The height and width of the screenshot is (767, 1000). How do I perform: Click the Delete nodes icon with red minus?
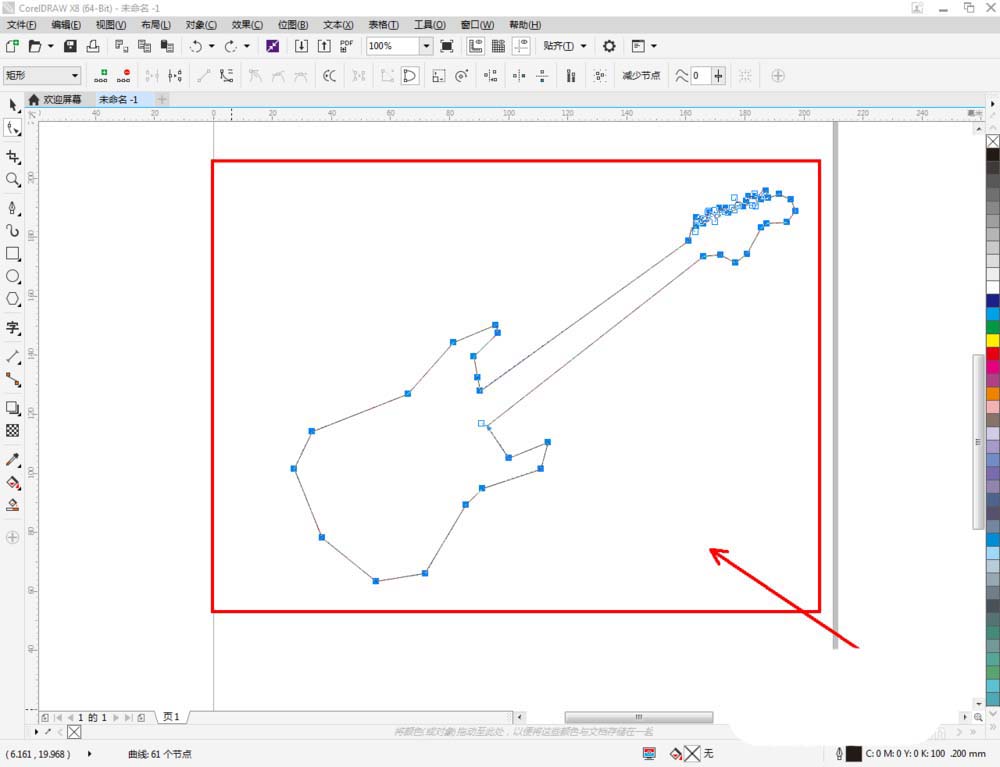(x=124, y=76)
